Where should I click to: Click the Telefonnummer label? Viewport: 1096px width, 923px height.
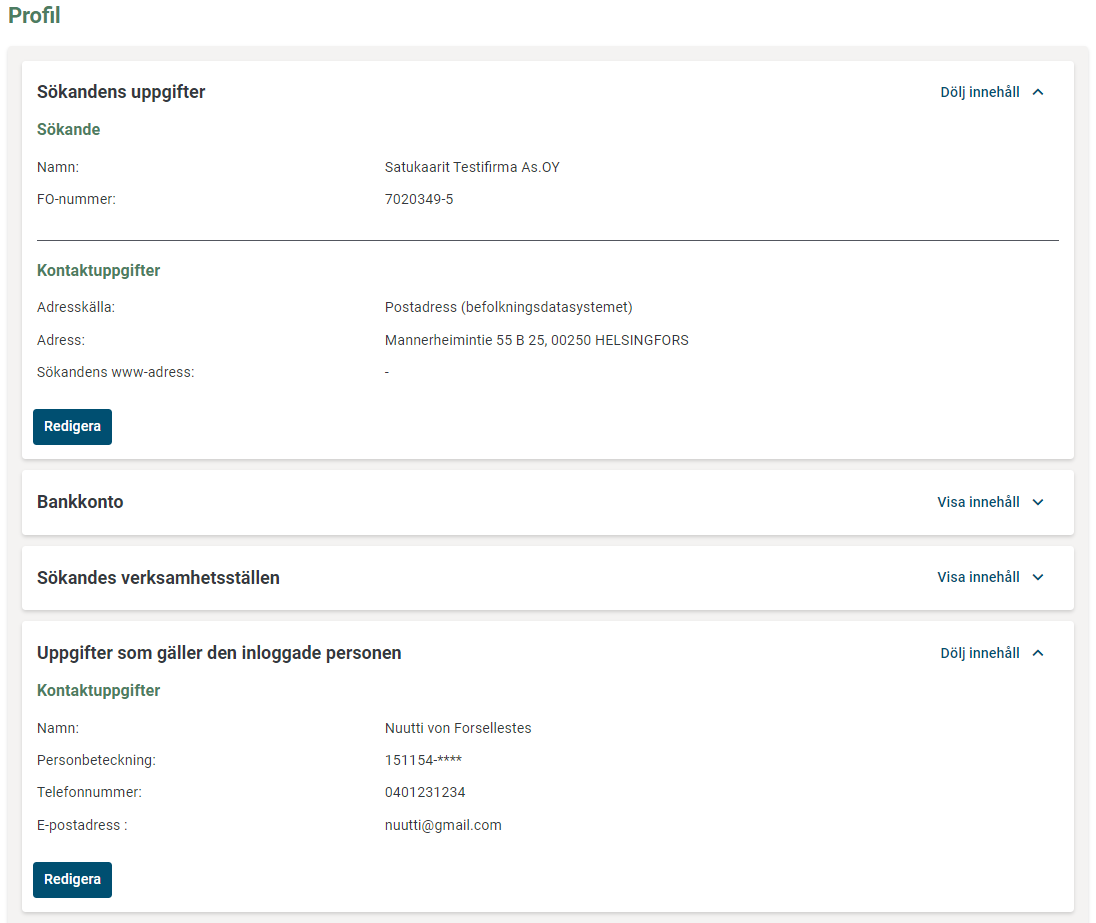89,792
